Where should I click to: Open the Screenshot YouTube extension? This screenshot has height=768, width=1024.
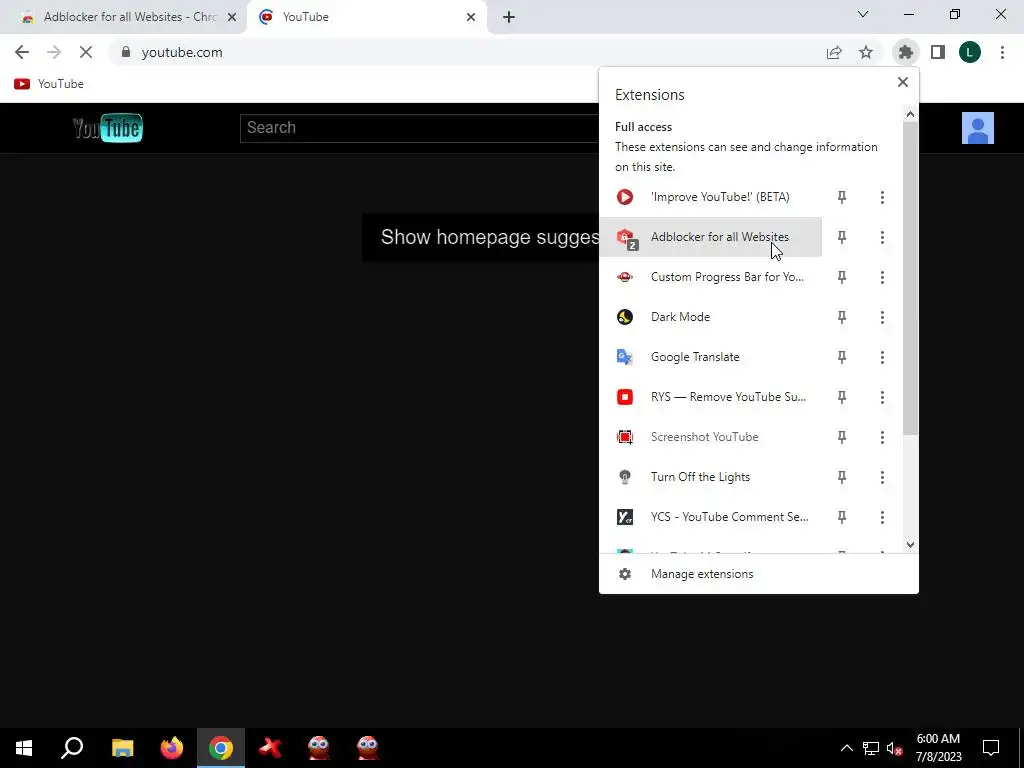(x=711, y=437)
